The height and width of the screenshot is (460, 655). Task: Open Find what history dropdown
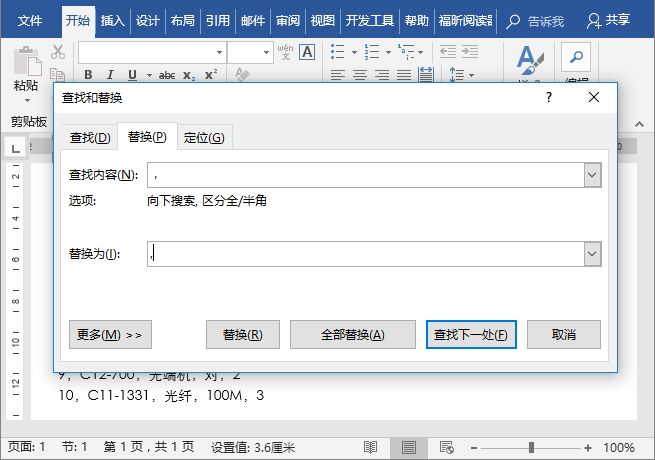592,175
